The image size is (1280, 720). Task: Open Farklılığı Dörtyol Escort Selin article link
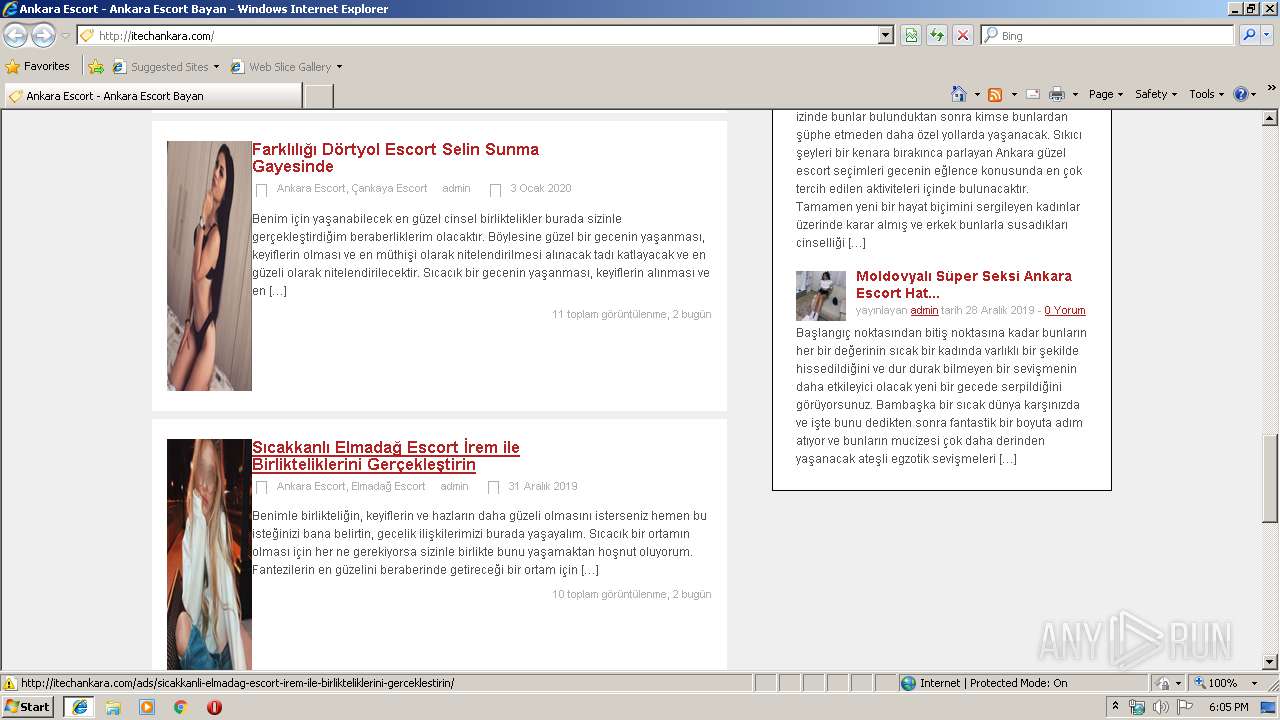coord(395,158)
